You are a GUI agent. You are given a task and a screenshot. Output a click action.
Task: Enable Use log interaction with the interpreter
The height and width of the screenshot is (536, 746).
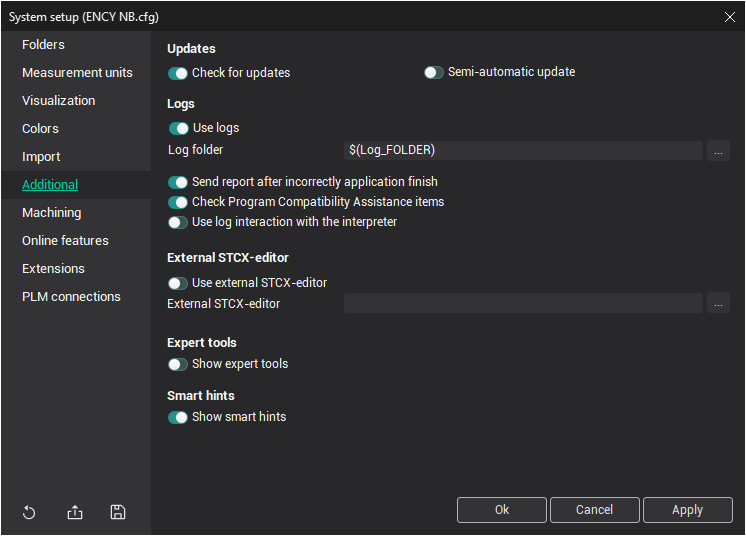(179, 222)
